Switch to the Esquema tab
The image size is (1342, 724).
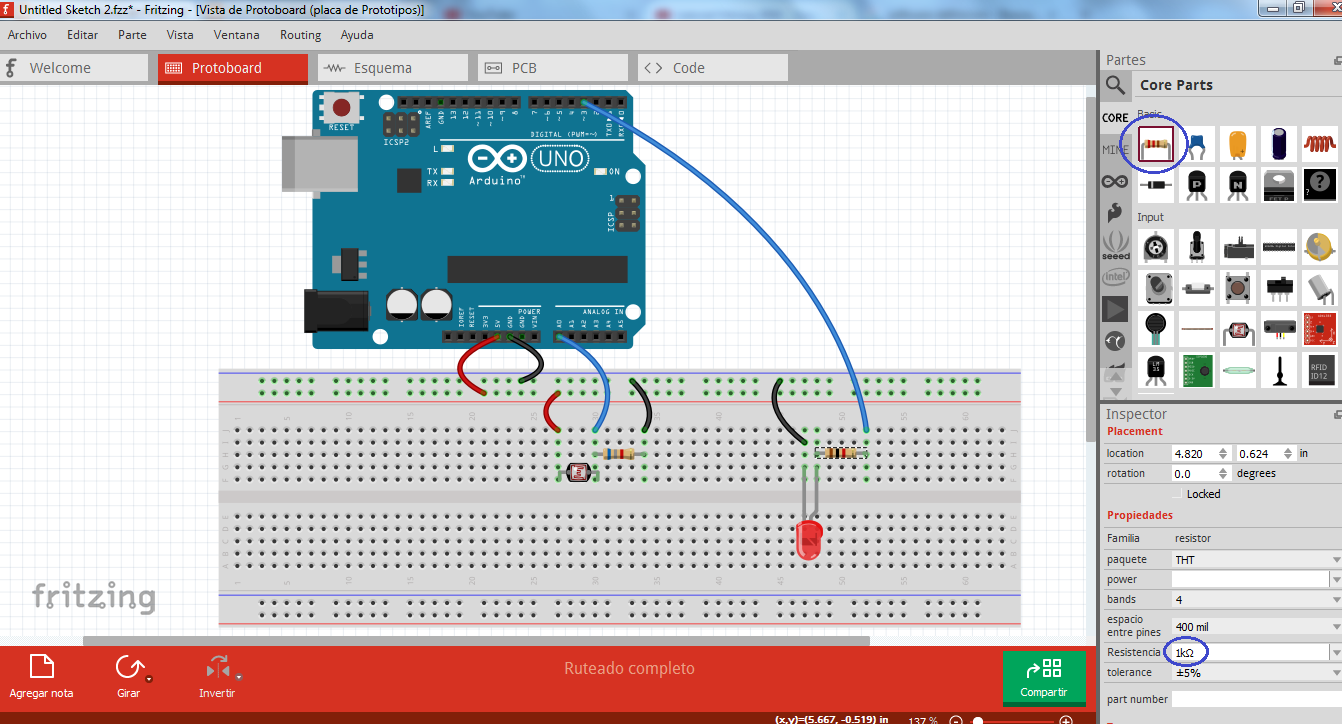[392, 67]
